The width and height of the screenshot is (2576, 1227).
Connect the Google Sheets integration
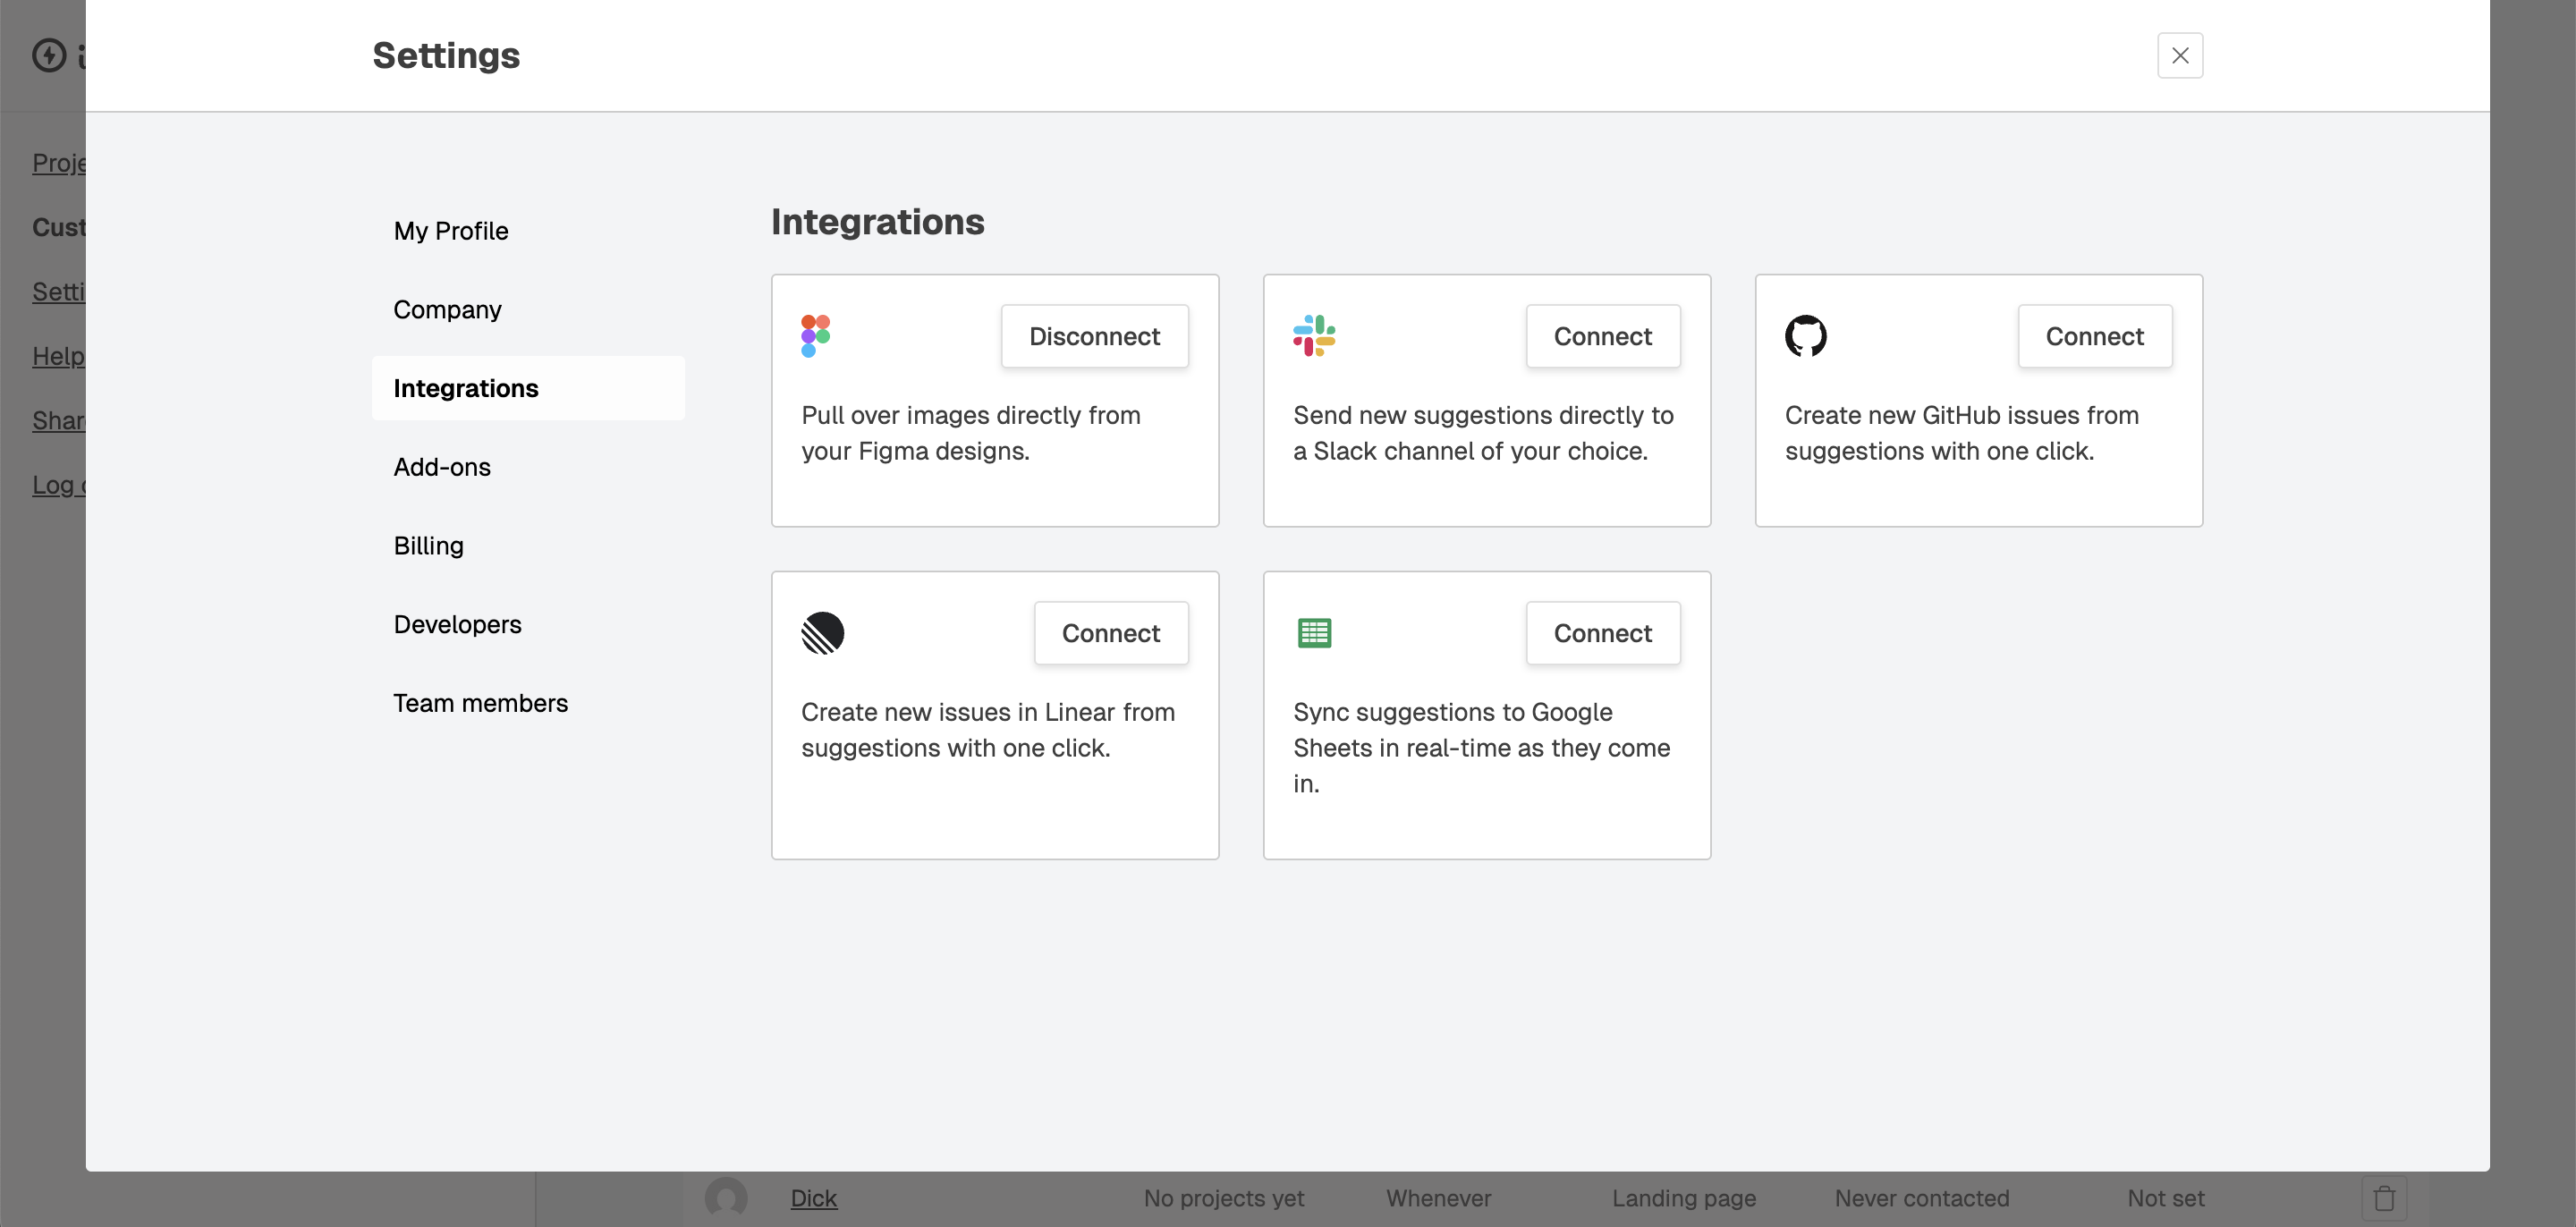coord(1602,633)
